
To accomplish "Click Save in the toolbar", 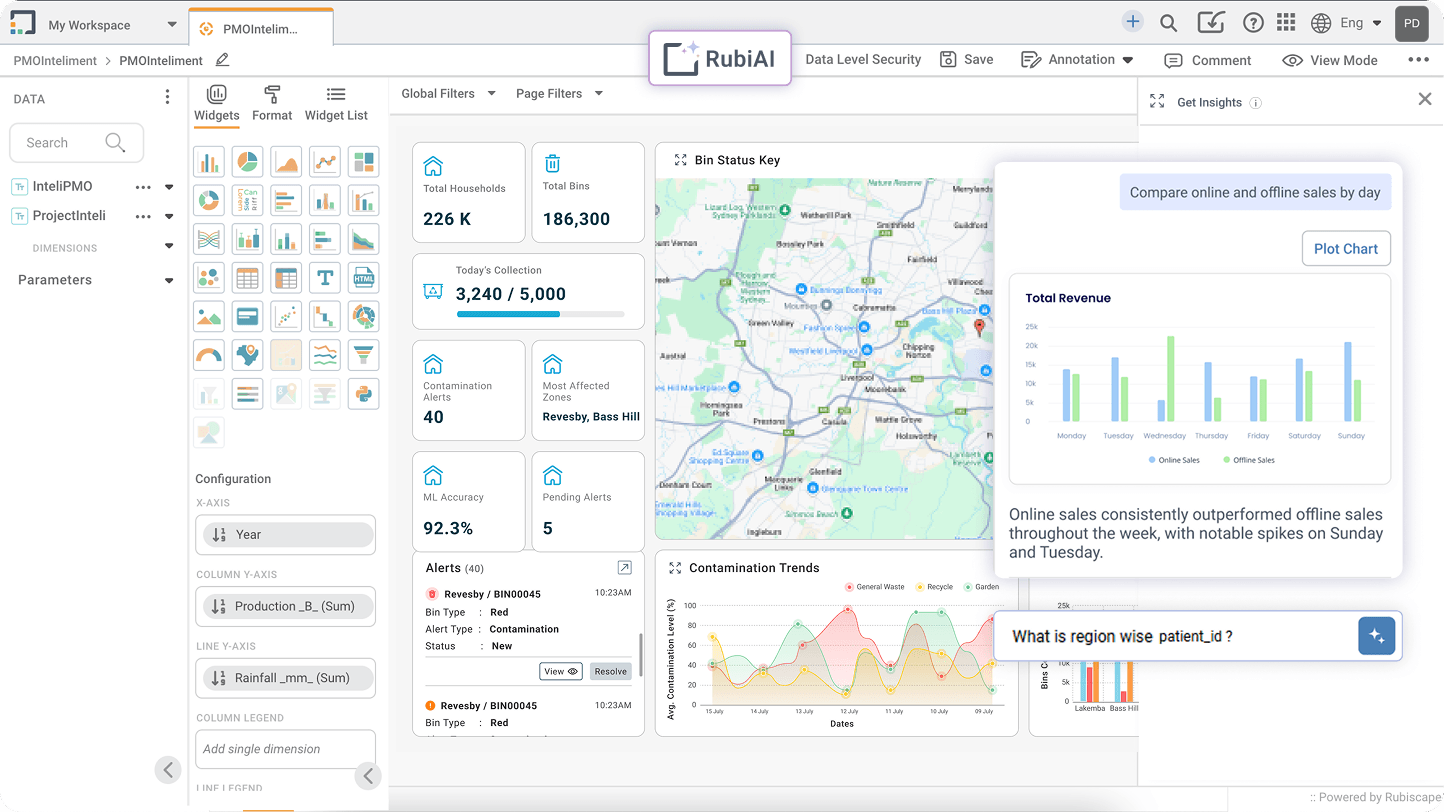I will click(967, 60).
